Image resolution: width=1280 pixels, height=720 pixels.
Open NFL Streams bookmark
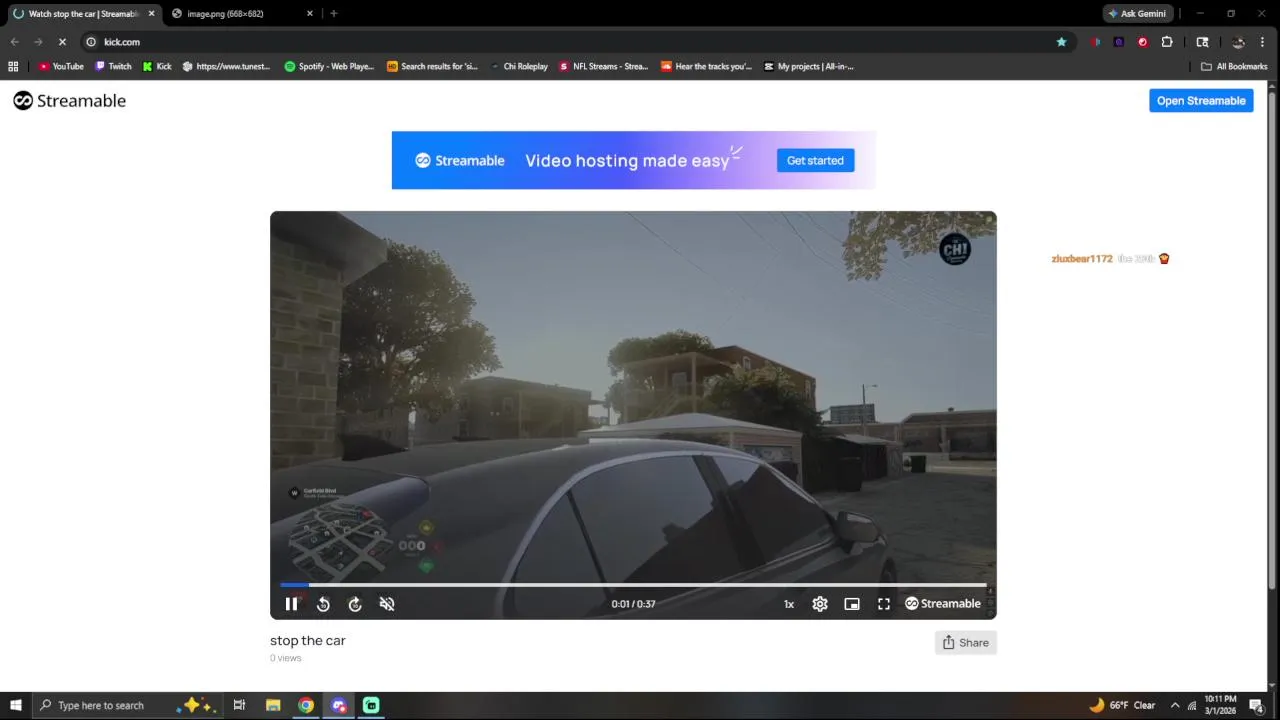click(604, 67)
